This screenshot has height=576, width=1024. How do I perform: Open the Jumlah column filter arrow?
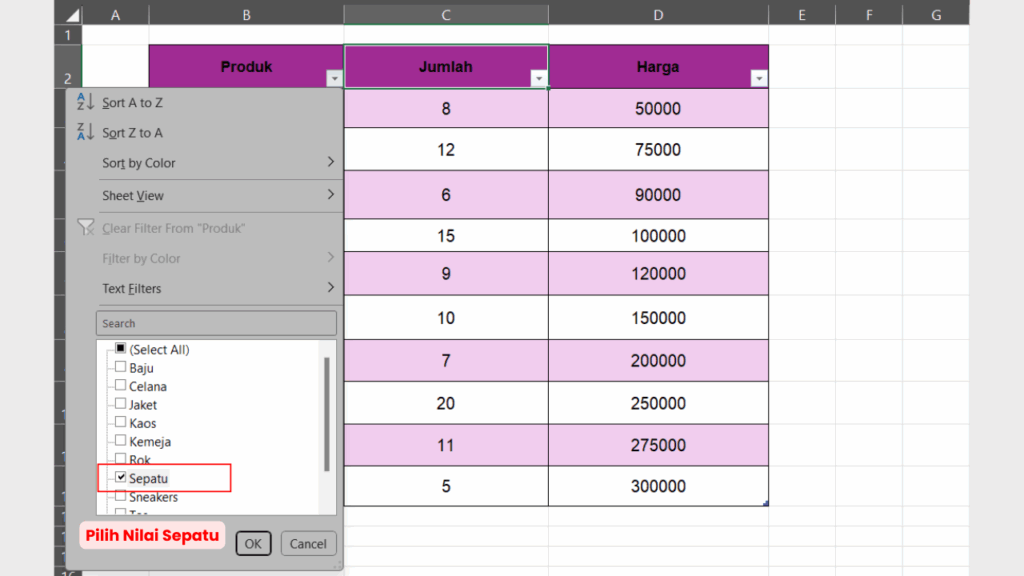coord(539,79)
